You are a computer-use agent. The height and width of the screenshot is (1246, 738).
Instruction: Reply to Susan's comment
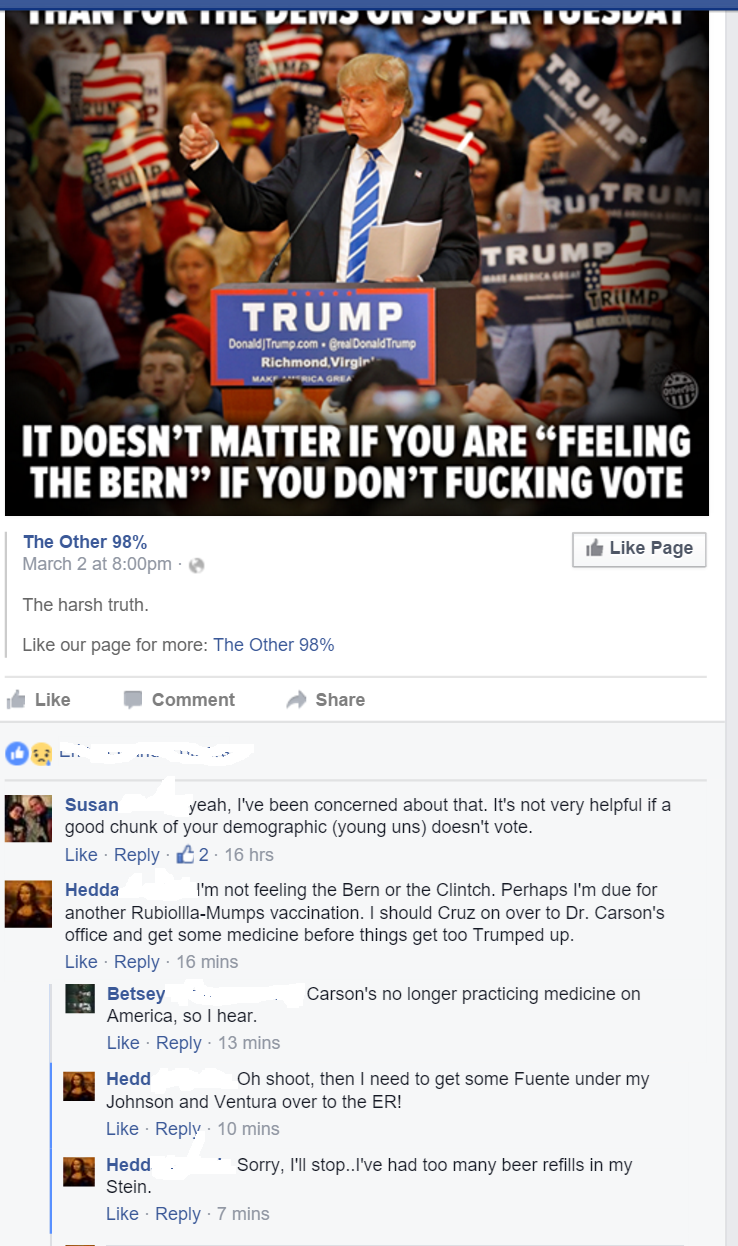click(x=137, y=855)
